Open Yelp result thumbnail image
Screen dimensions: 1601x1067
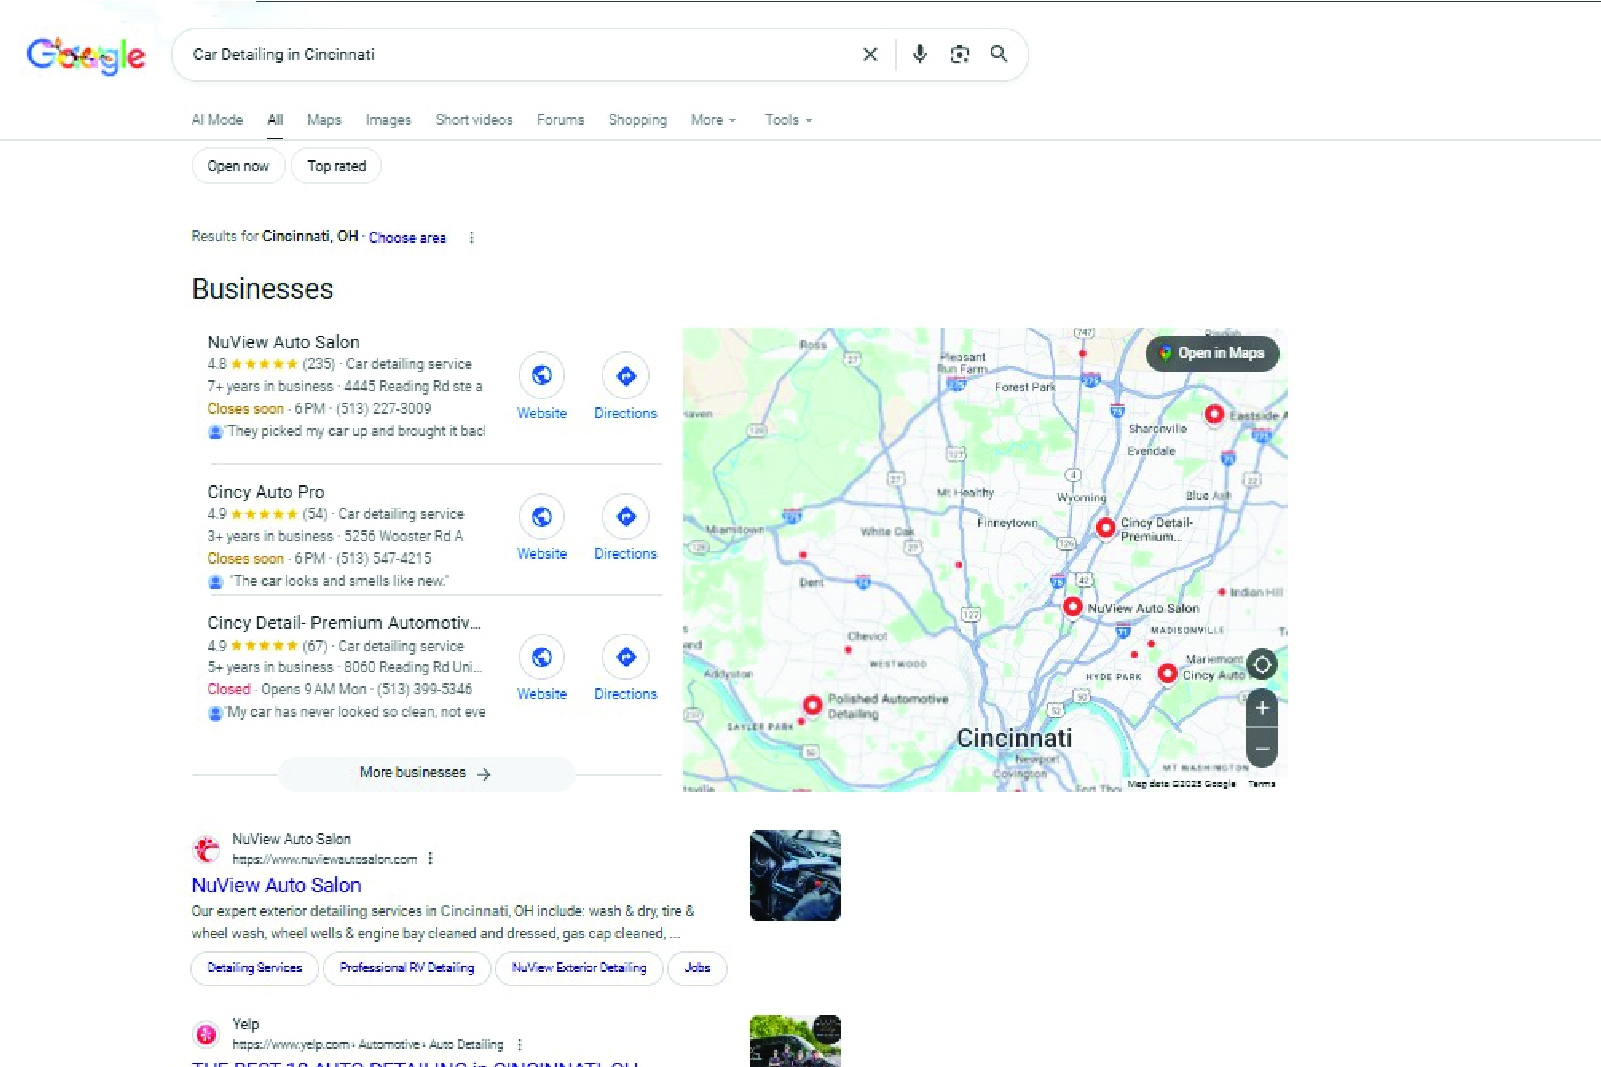tap(795, 1041)
